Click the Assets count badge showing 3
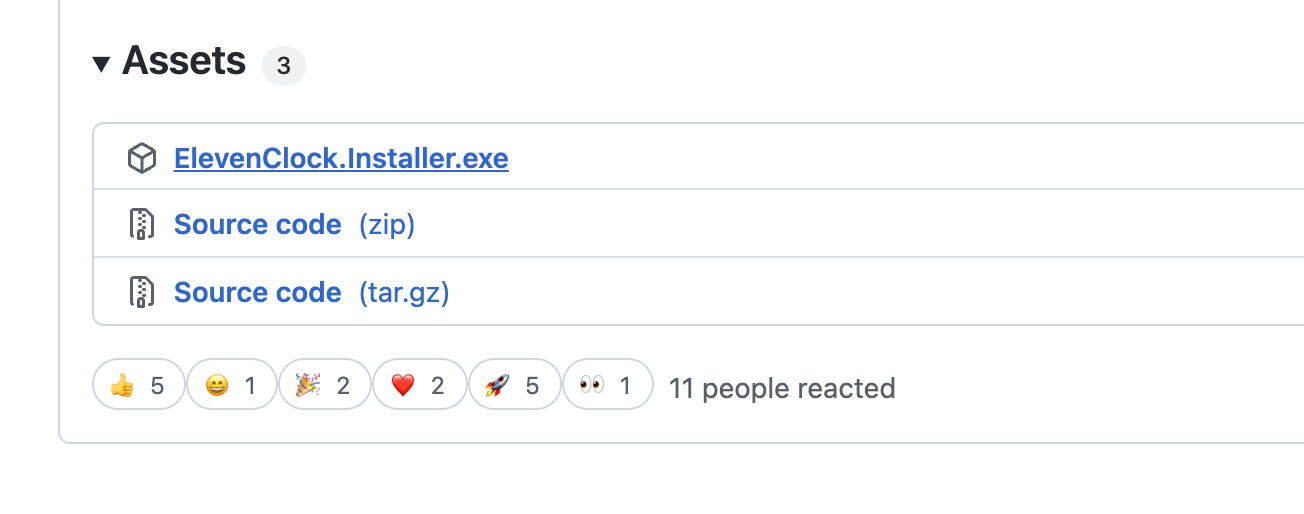Viewport: 1304px width, 514px height. click(x=284, y=66)
